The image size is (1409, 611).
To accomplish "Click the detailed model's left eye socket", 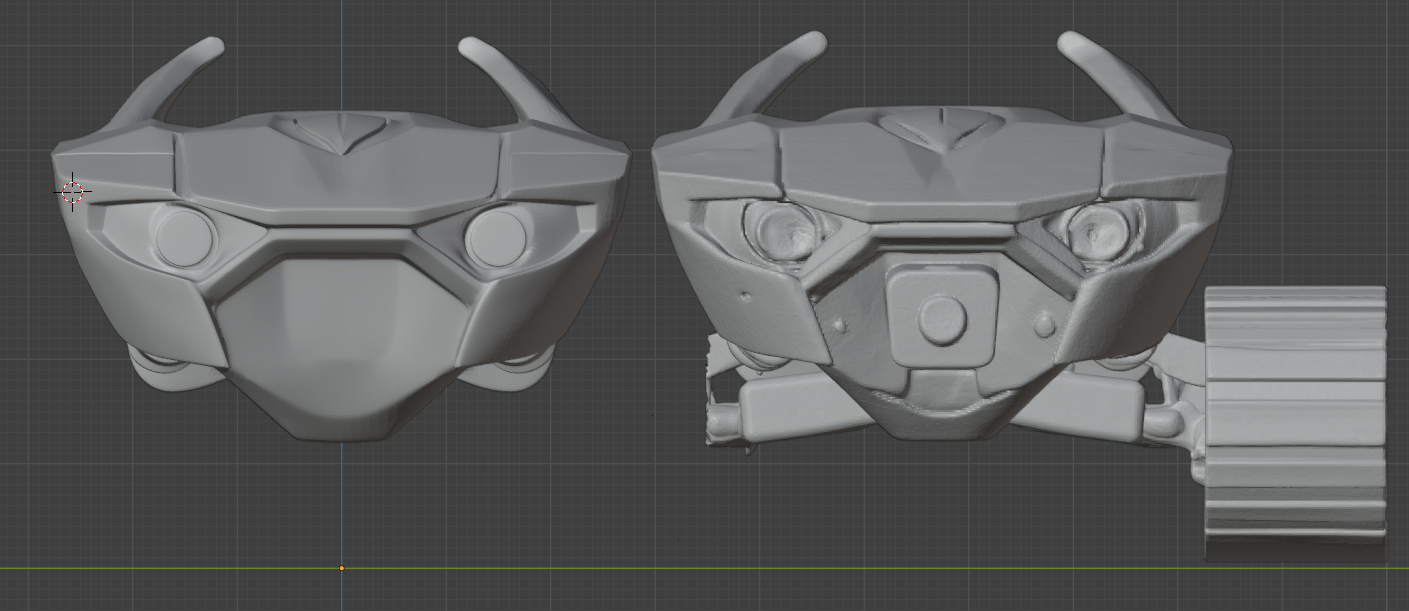I will 786,232.
